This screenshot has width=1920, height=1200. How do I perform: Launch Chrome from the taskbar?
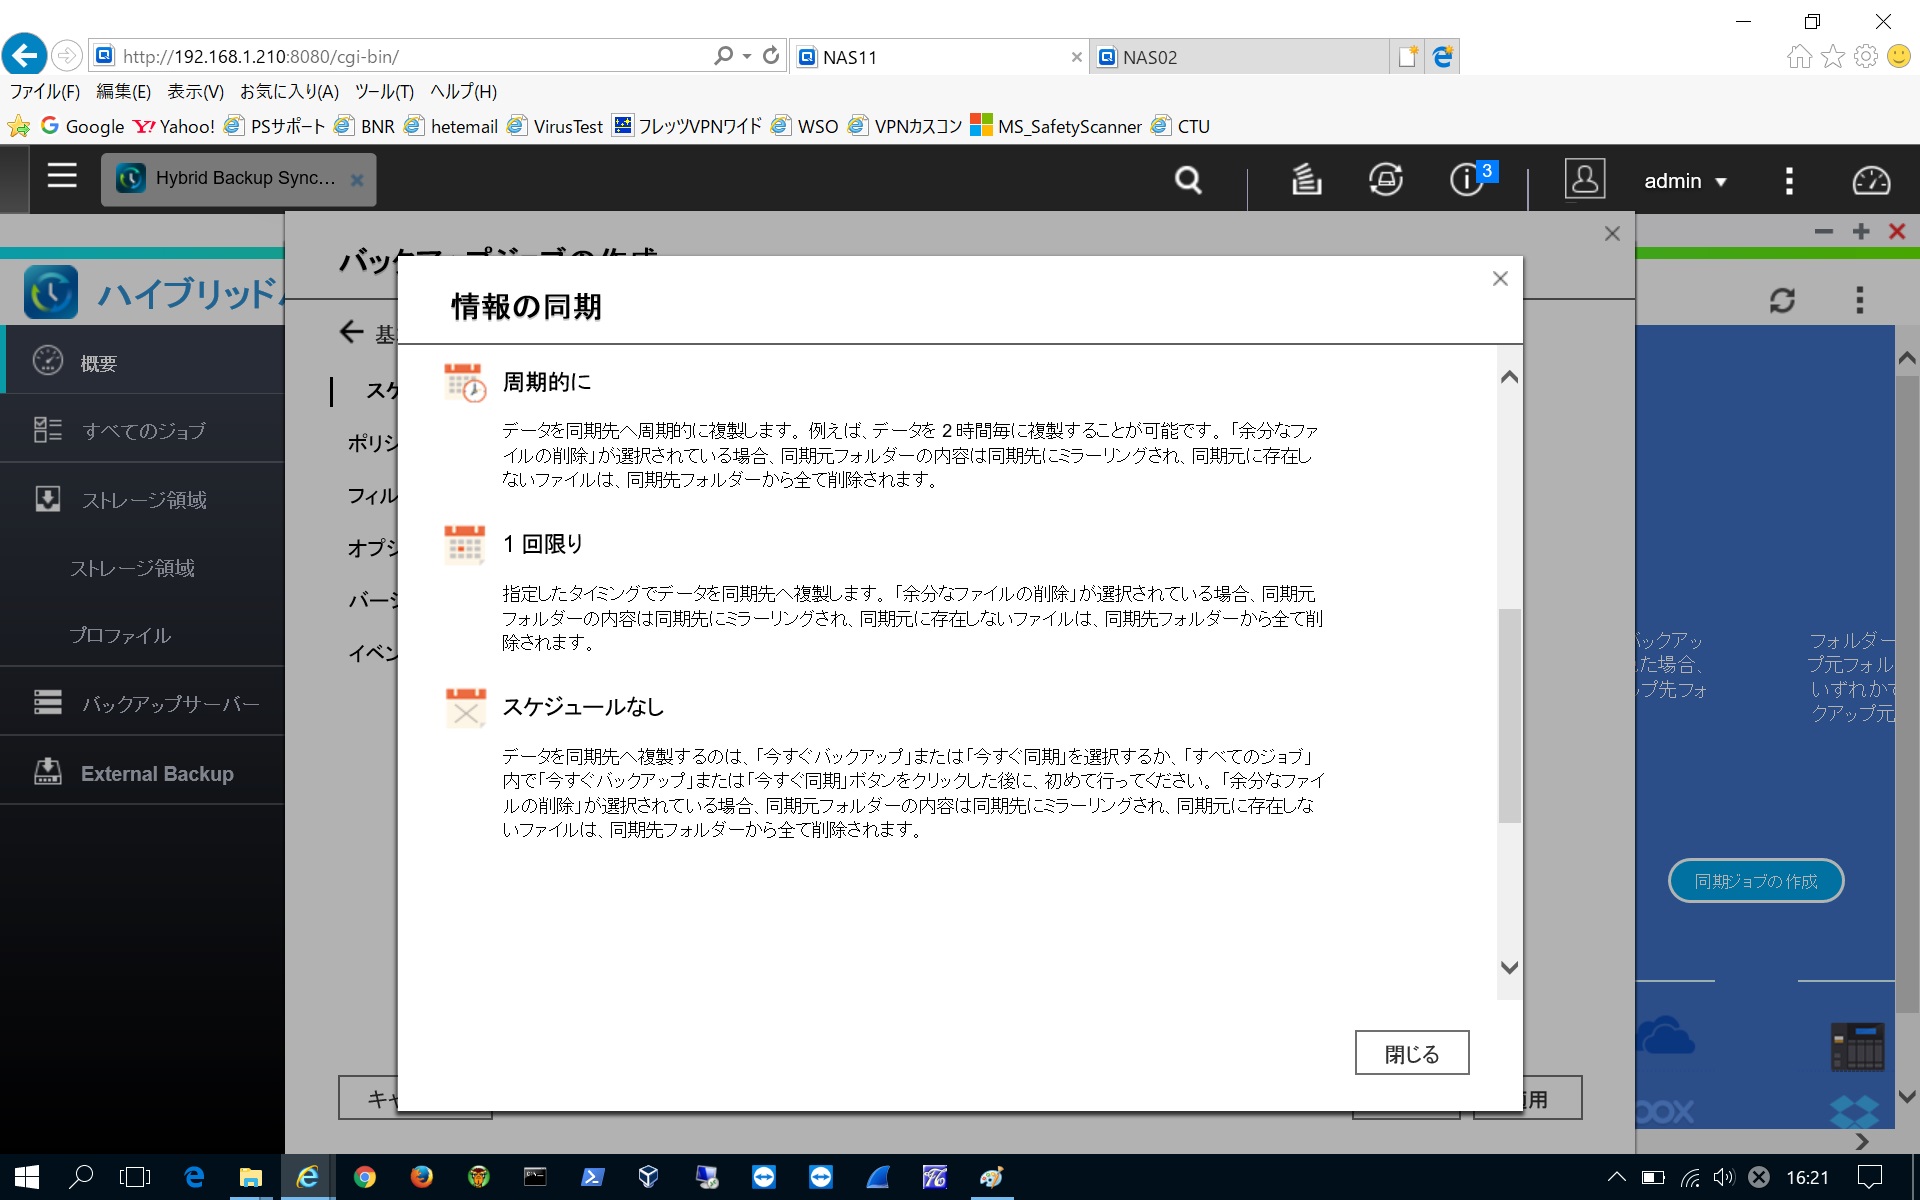tap(364, 1176)
